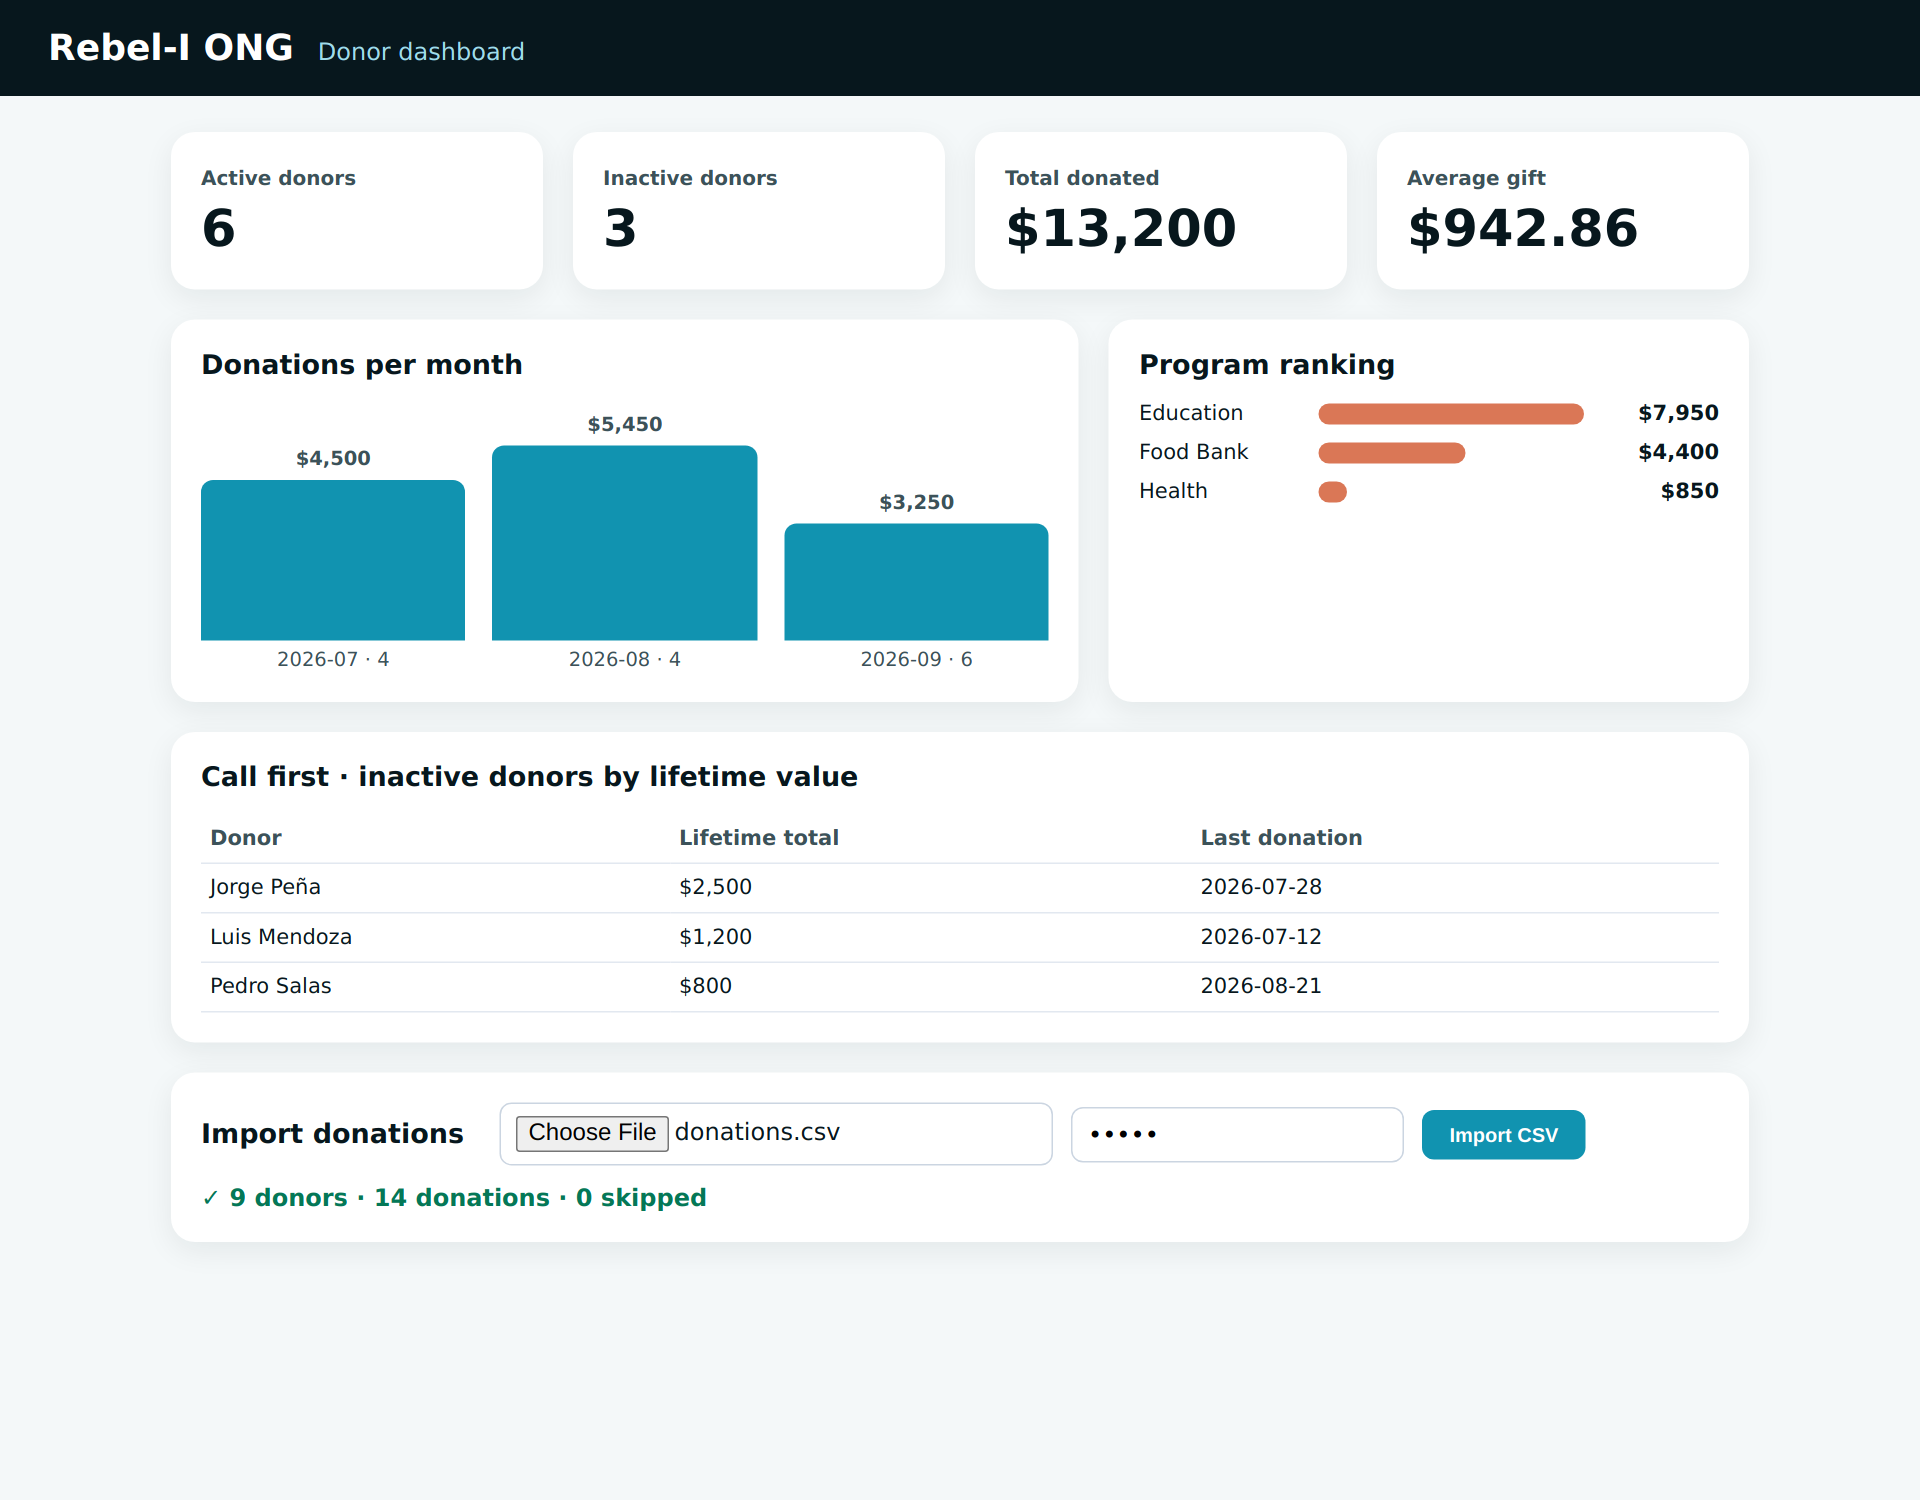Click the $800 lifetime total cell
The image size is (1920, 1500).
[x=705, y=986]
